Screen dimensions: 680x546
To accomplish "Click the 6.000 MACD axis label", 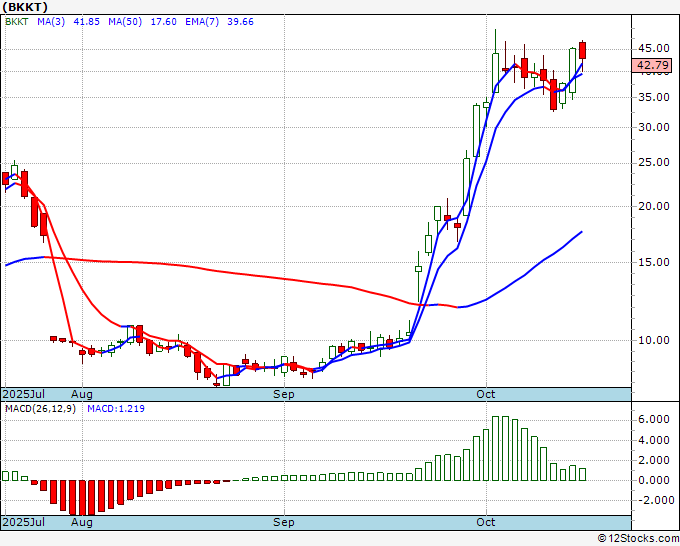I will click(654, 419).
